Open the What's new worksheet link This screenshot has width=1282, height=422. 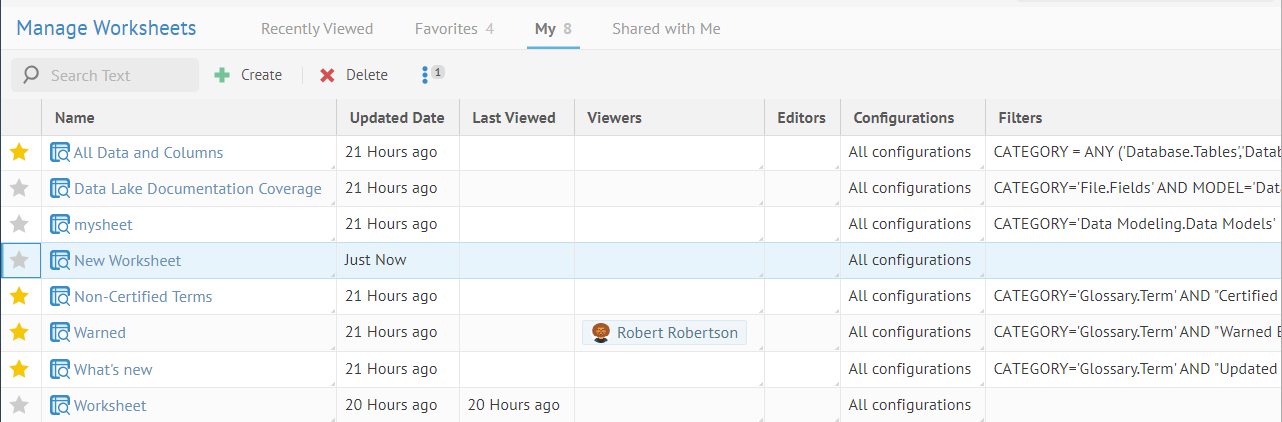113,370
